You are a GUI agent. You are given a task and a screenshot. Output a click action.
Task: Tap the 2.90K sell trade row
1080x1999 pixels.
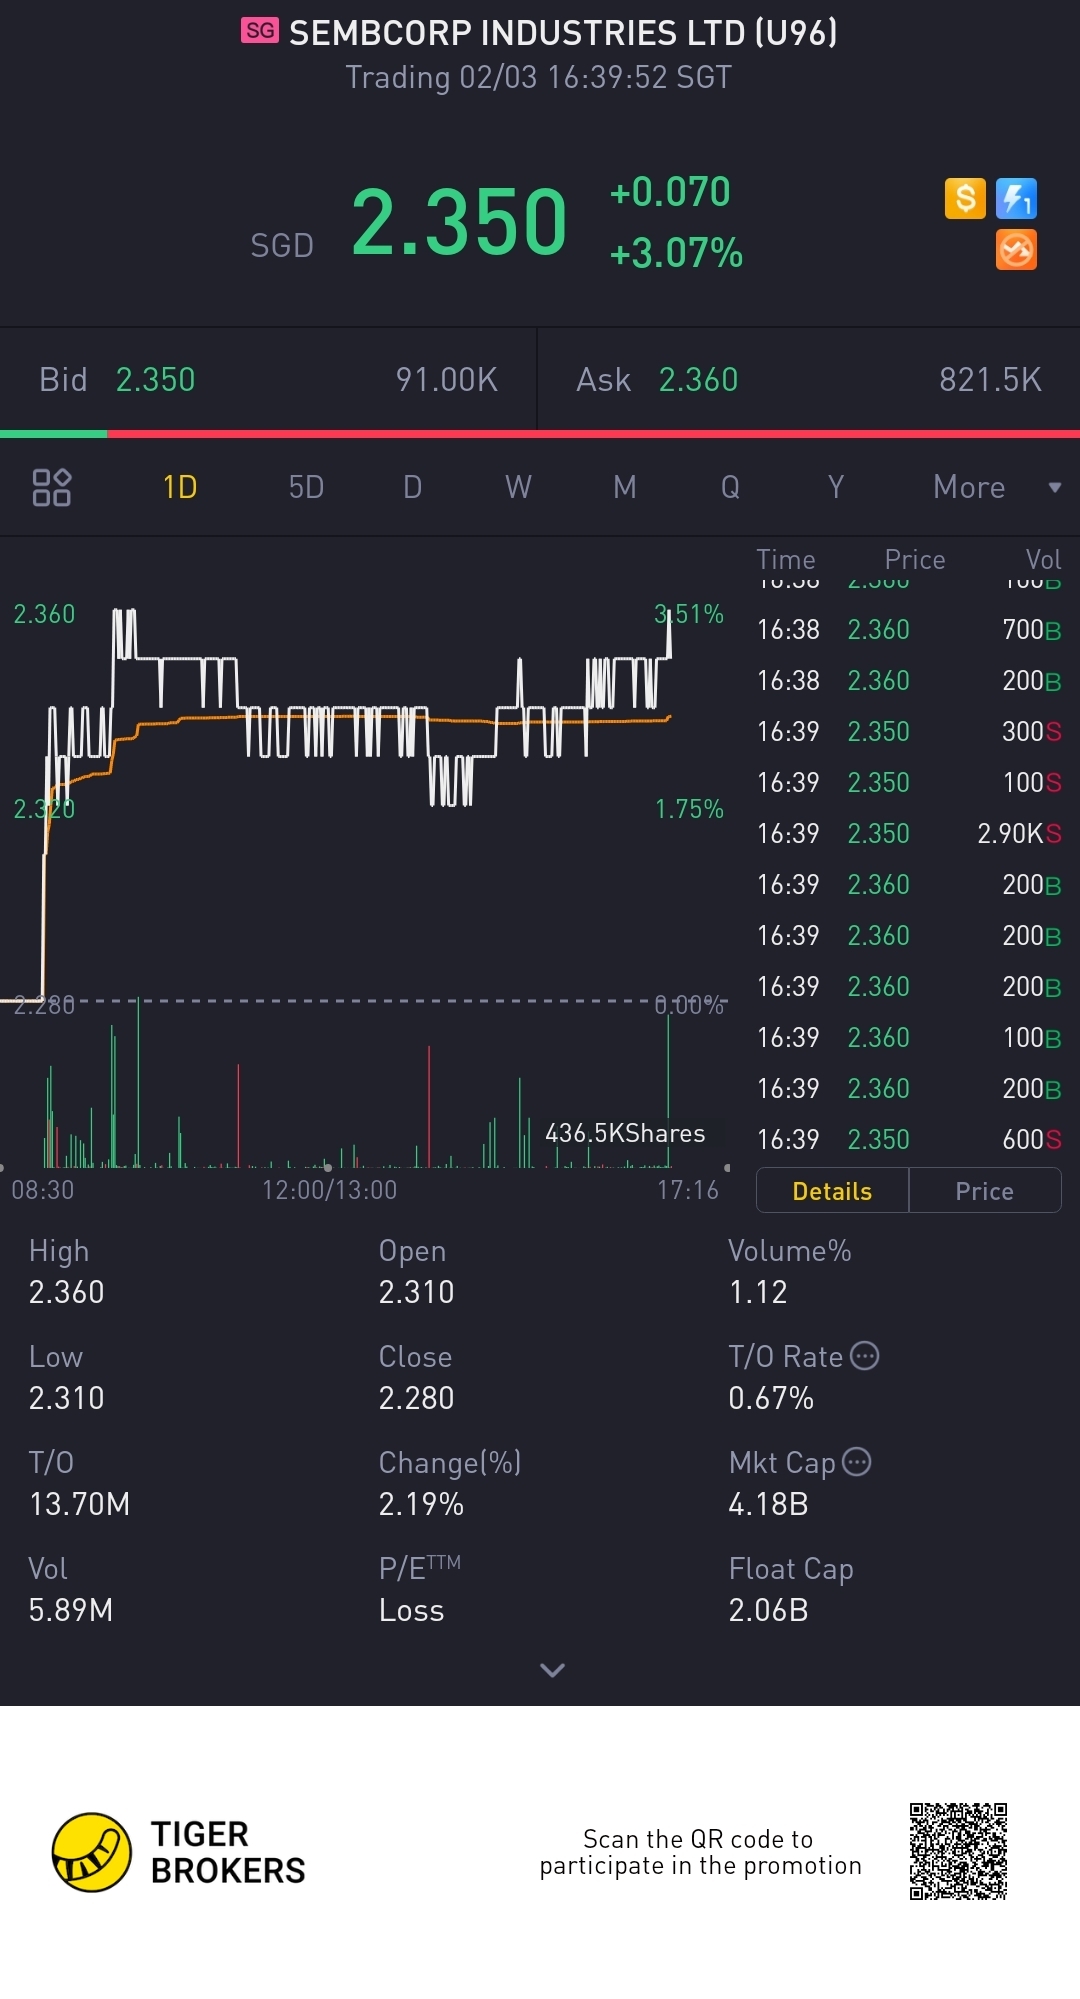908,833
